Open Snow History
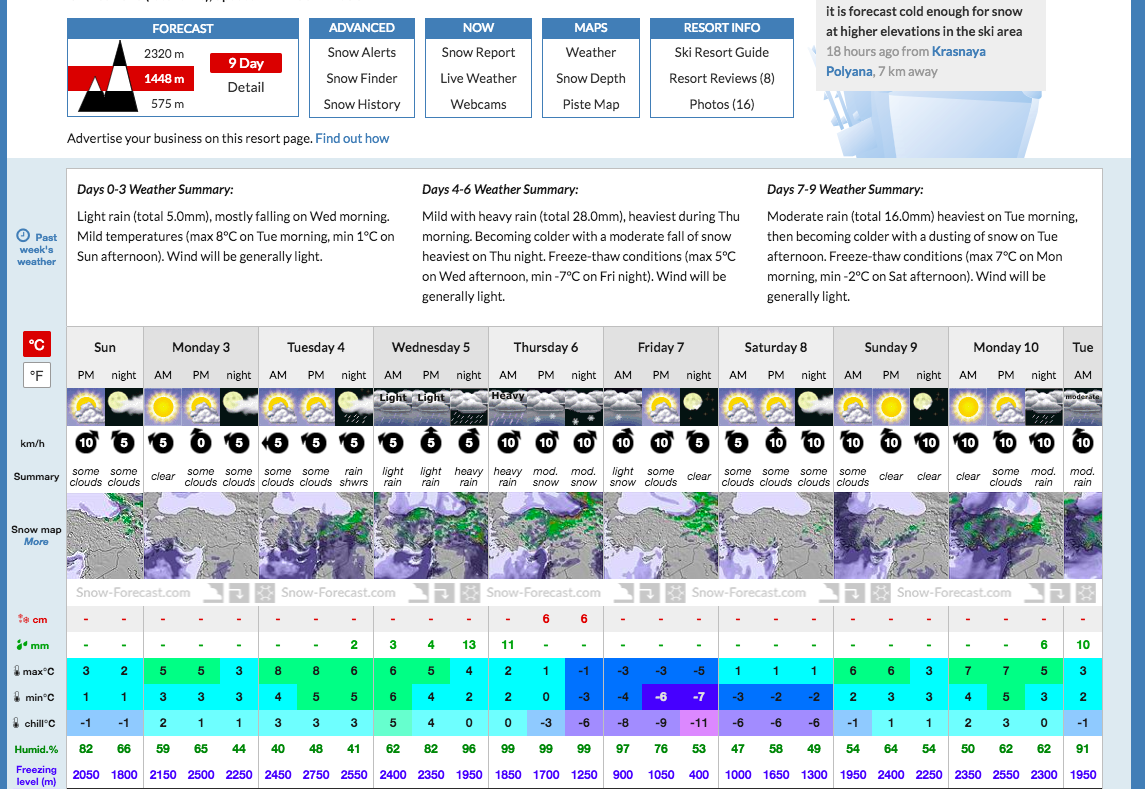 click(x=361, y=104)
